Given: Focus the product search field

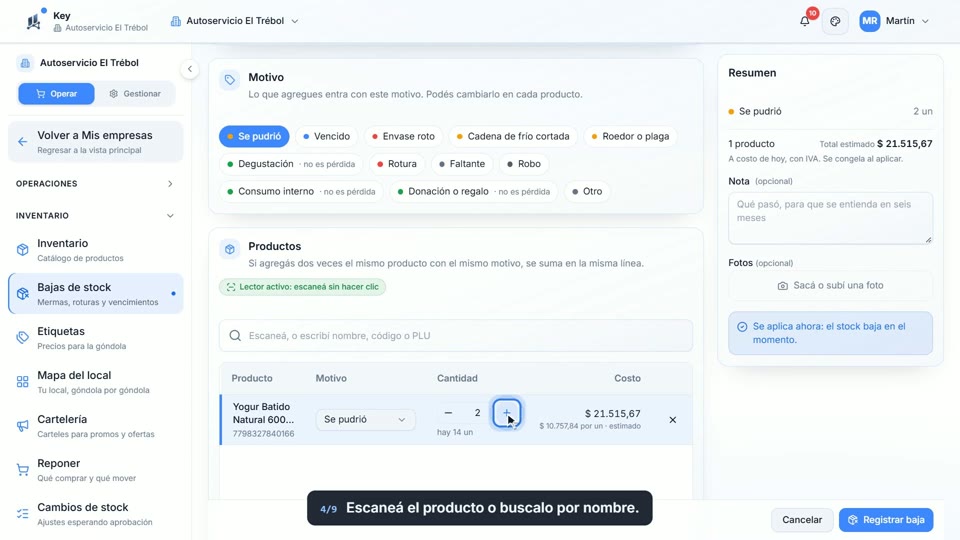Looking at the screenshot, I should pos(456,336).
